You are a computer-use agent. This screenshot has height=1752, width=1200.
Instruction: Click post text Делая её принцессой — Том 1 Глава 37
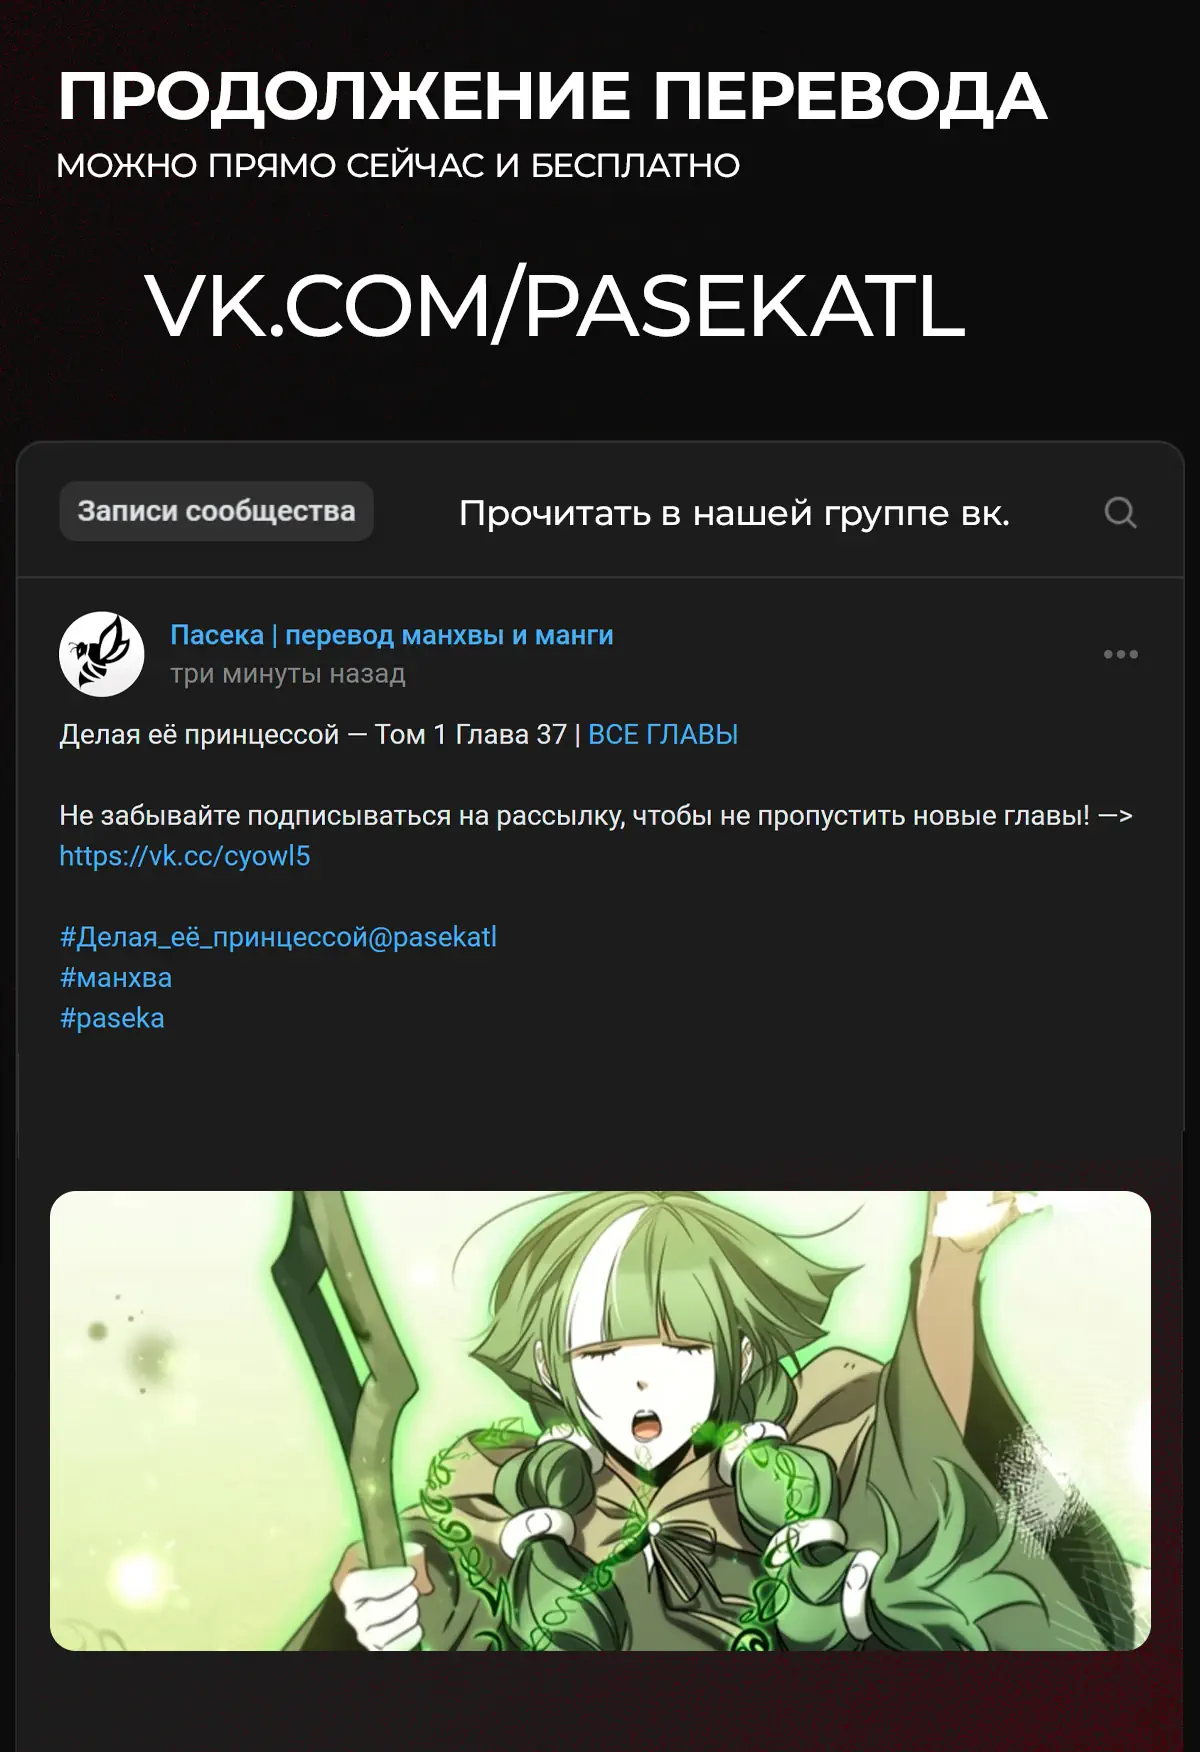click(313, 735)
